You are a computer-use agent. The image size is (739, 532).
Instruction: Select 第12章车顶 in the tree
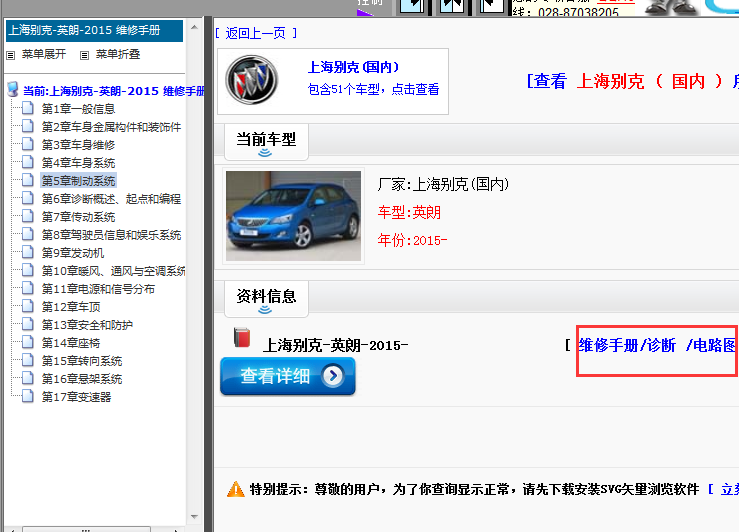pyautogui.click(x=71, y=307)
